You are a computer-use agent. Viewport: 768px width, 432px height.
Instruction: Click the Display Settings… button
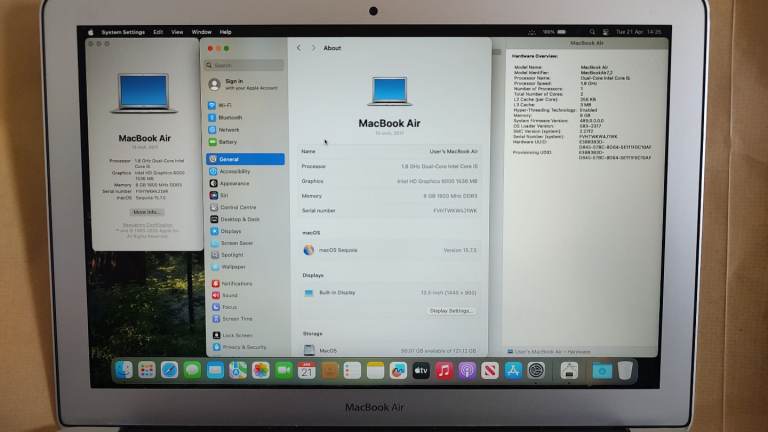pyautogui.click(x=451, y=311)
